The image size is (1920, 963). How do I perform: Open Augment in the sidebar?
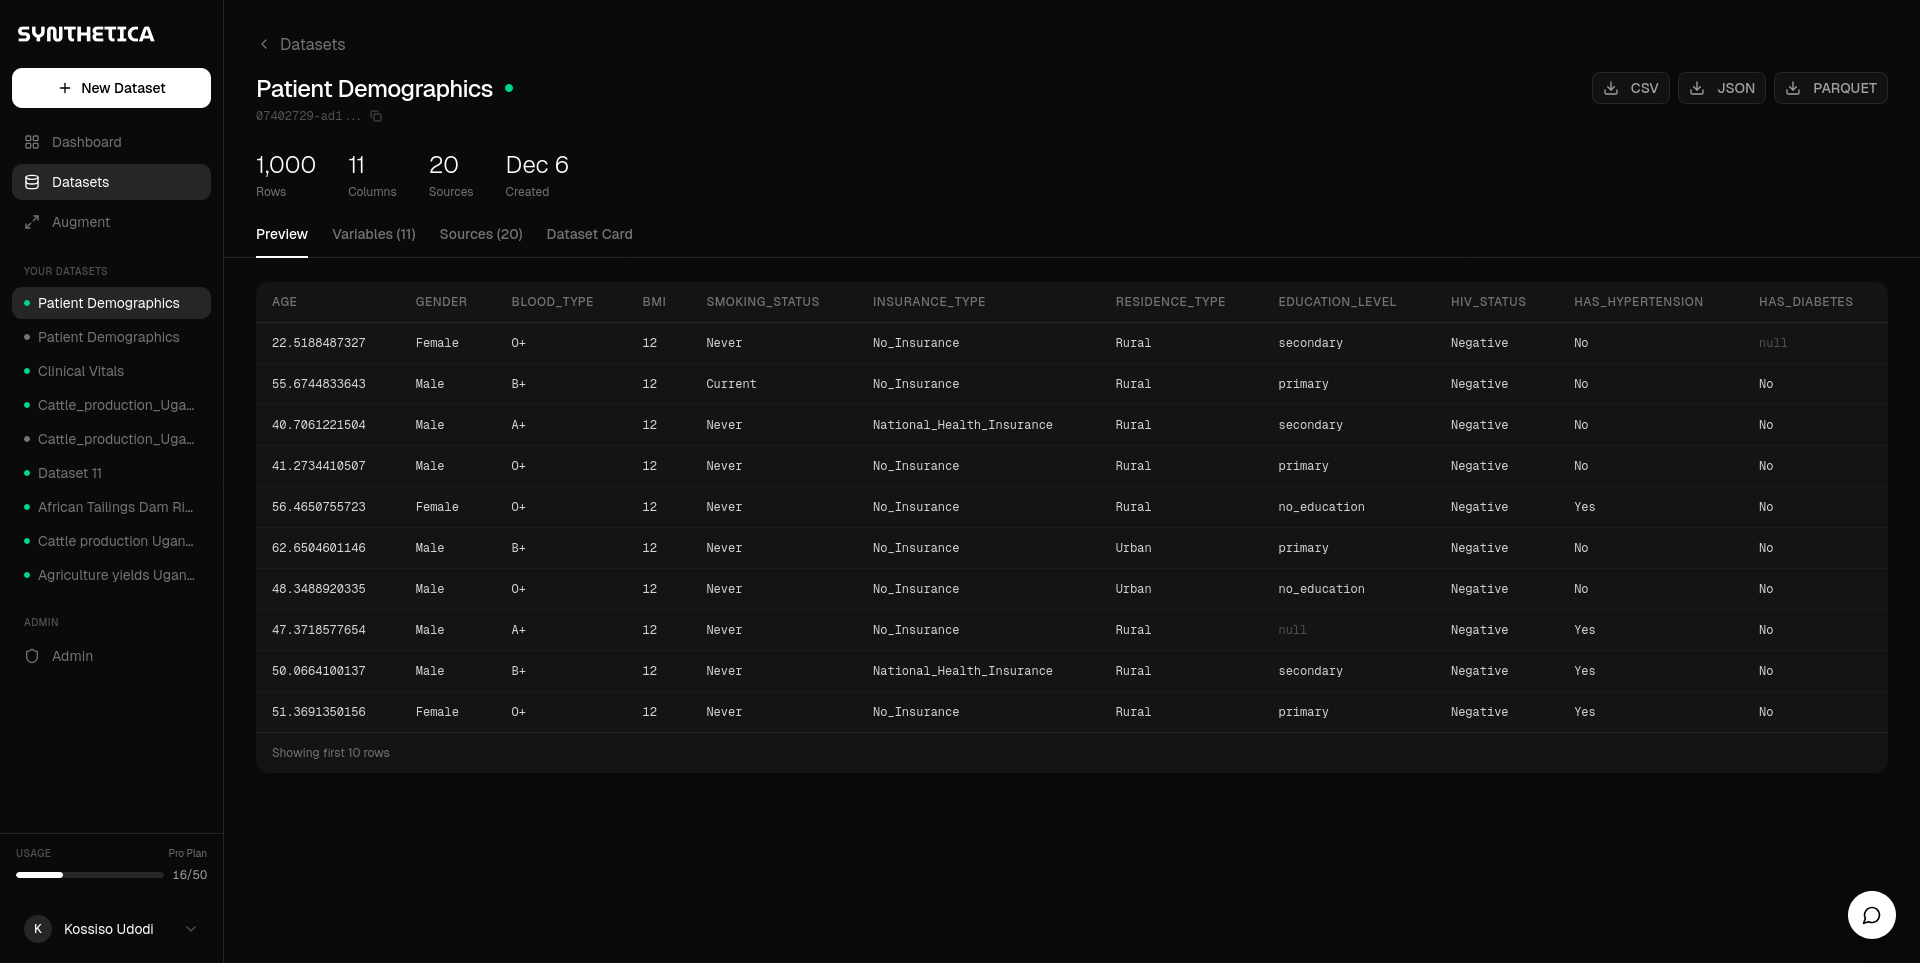111,222
